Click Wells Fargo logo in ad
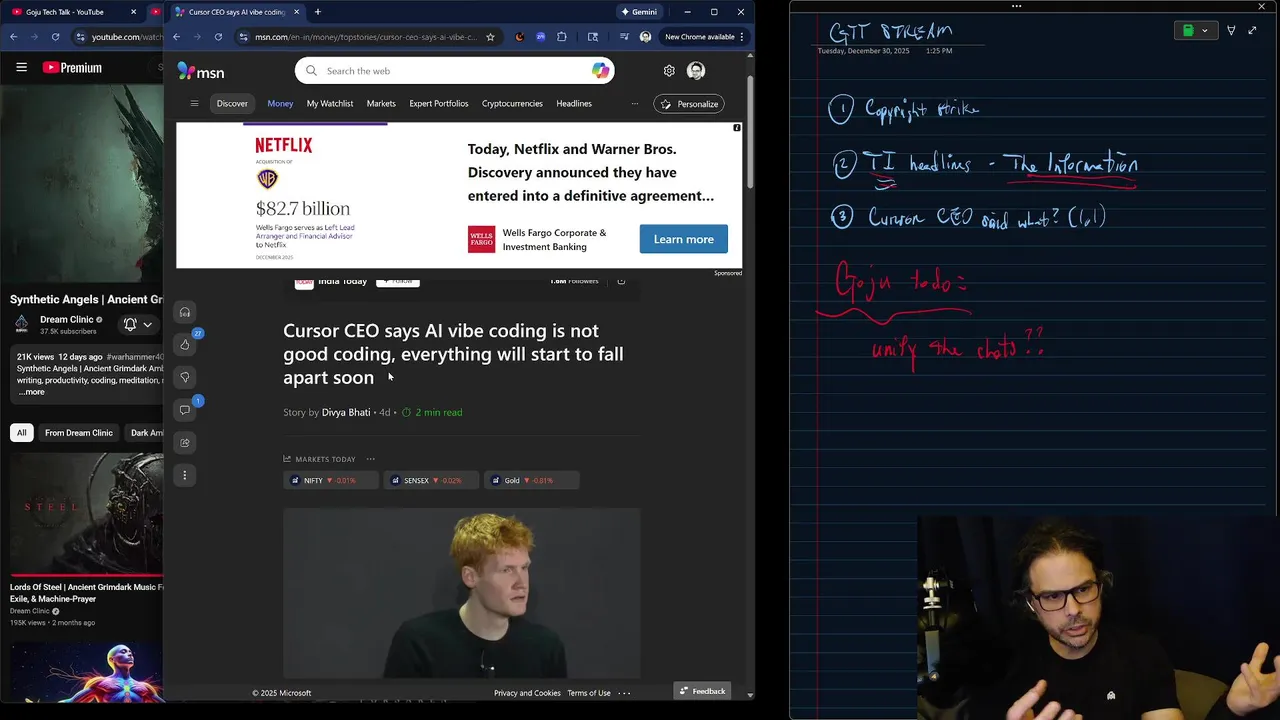The image size is (1280, 720). click(x=481, y=239)
